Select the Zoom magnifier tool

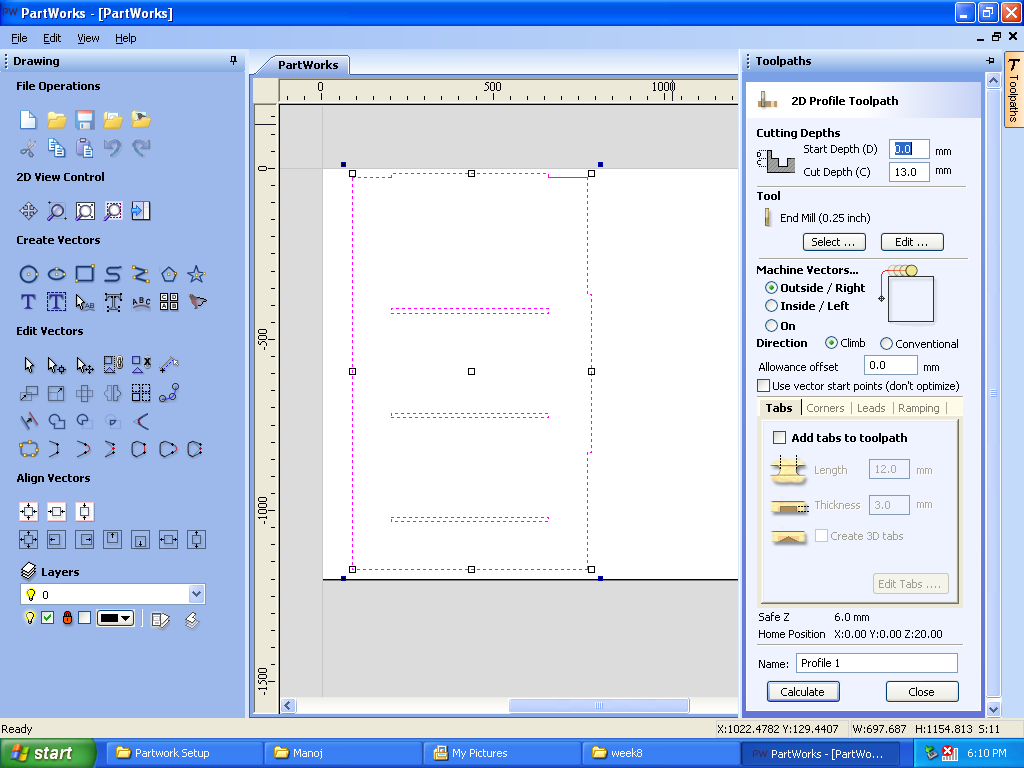(x=56, y=211)
